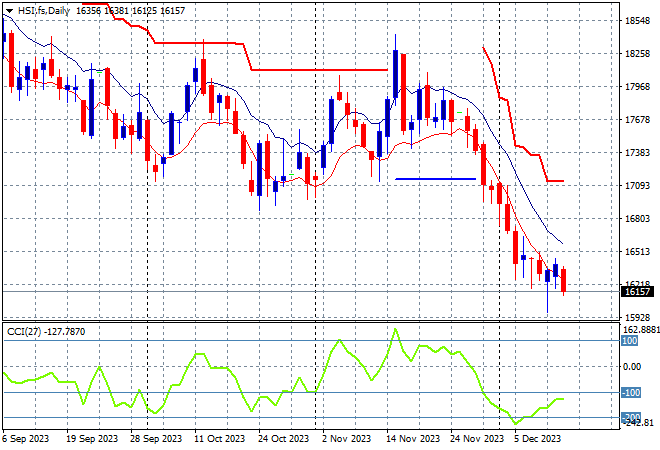Viewport: 660px width, 450px height.
Task: Click the 16513 price axis label
Action: click(636, 252)
